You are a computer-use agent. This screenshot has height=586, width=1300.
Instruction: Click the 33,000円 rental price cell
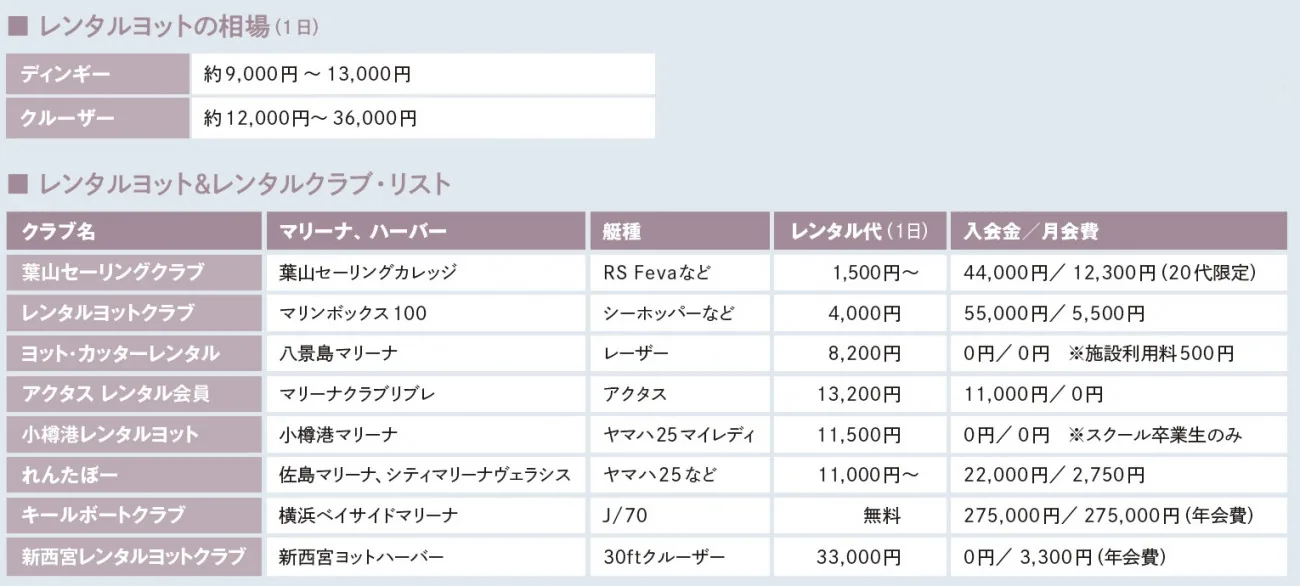(858, 556)
